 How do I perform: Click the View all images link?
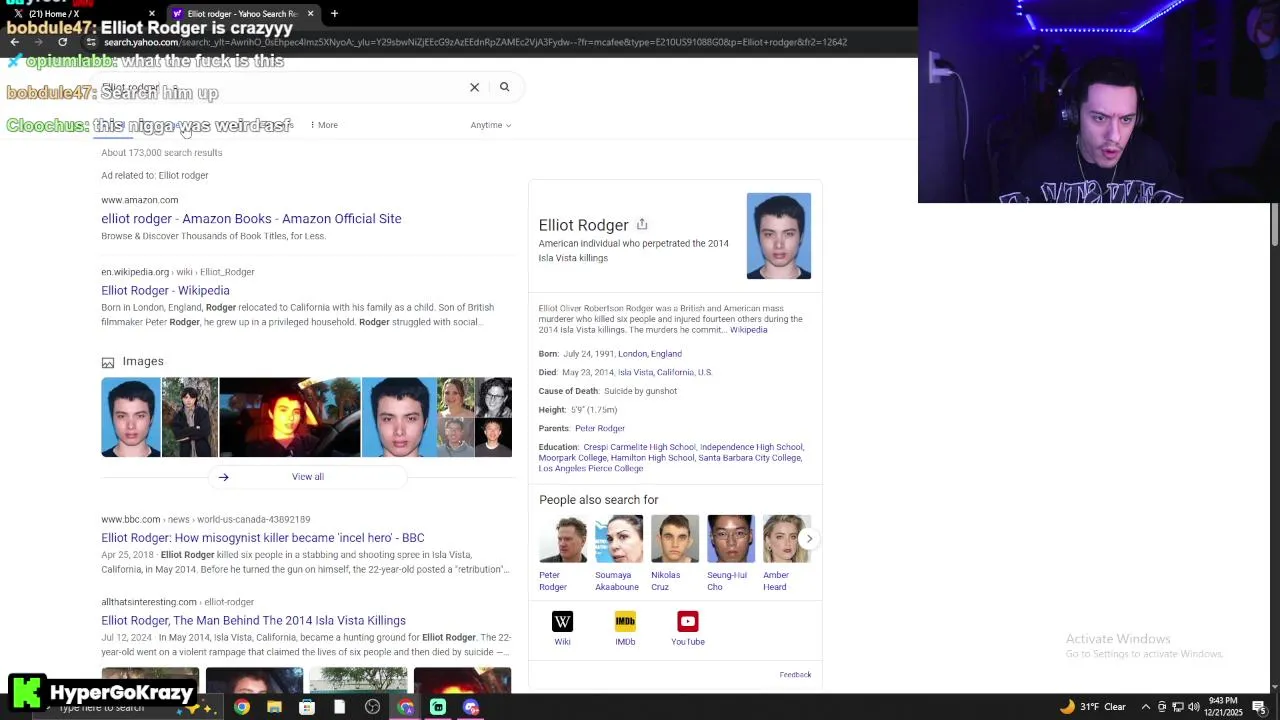coord(308,477)
